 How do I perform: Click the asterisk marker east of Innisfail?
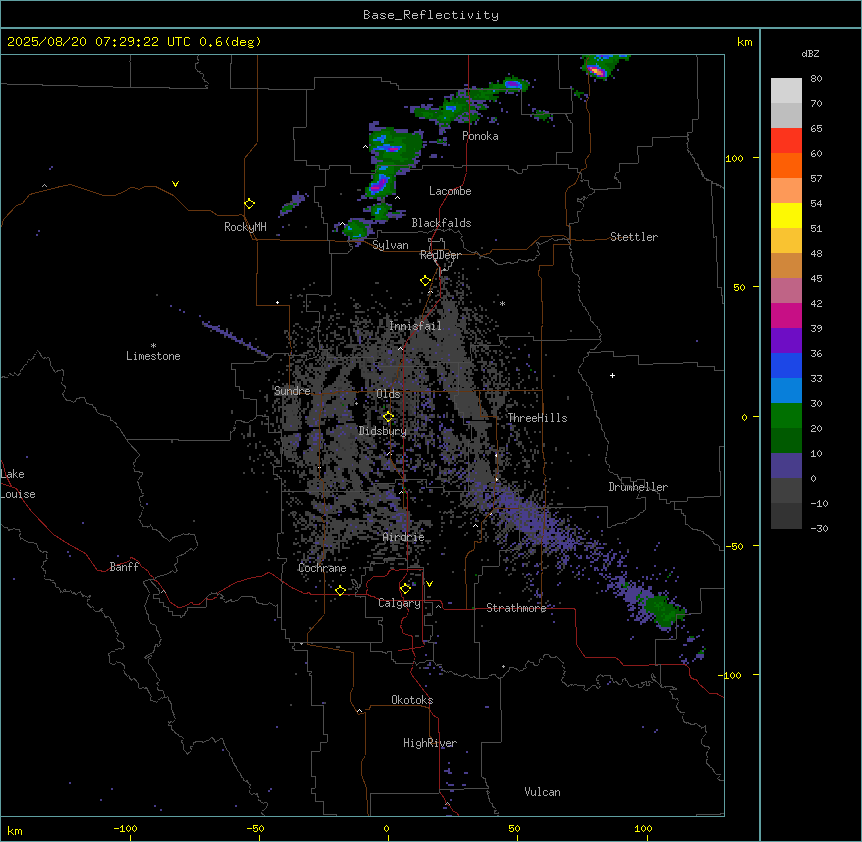[x=502, y=303]
